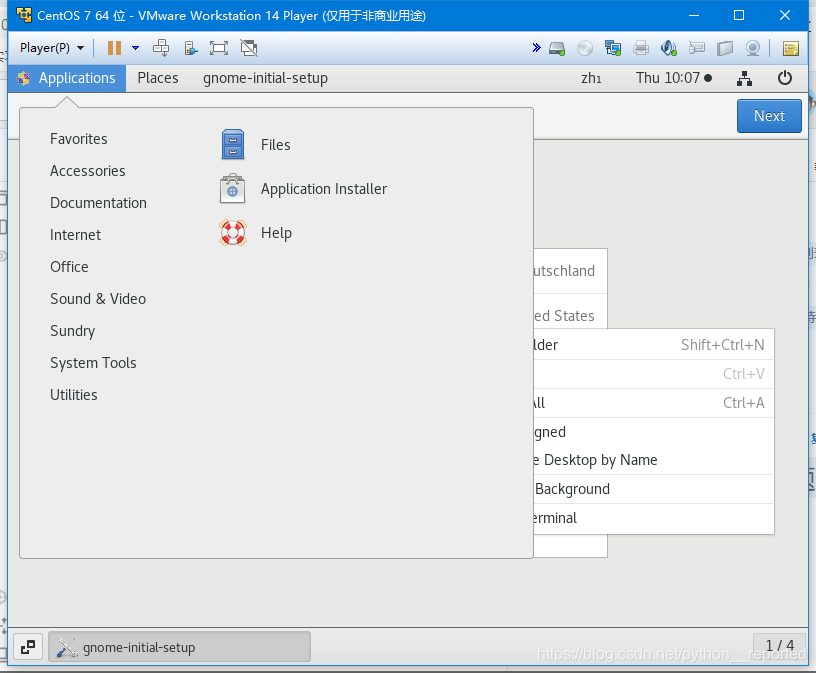Open the Player(P) menu
Image resolution: width=816 pixels, height=673 pixels.
pos(52,48)
